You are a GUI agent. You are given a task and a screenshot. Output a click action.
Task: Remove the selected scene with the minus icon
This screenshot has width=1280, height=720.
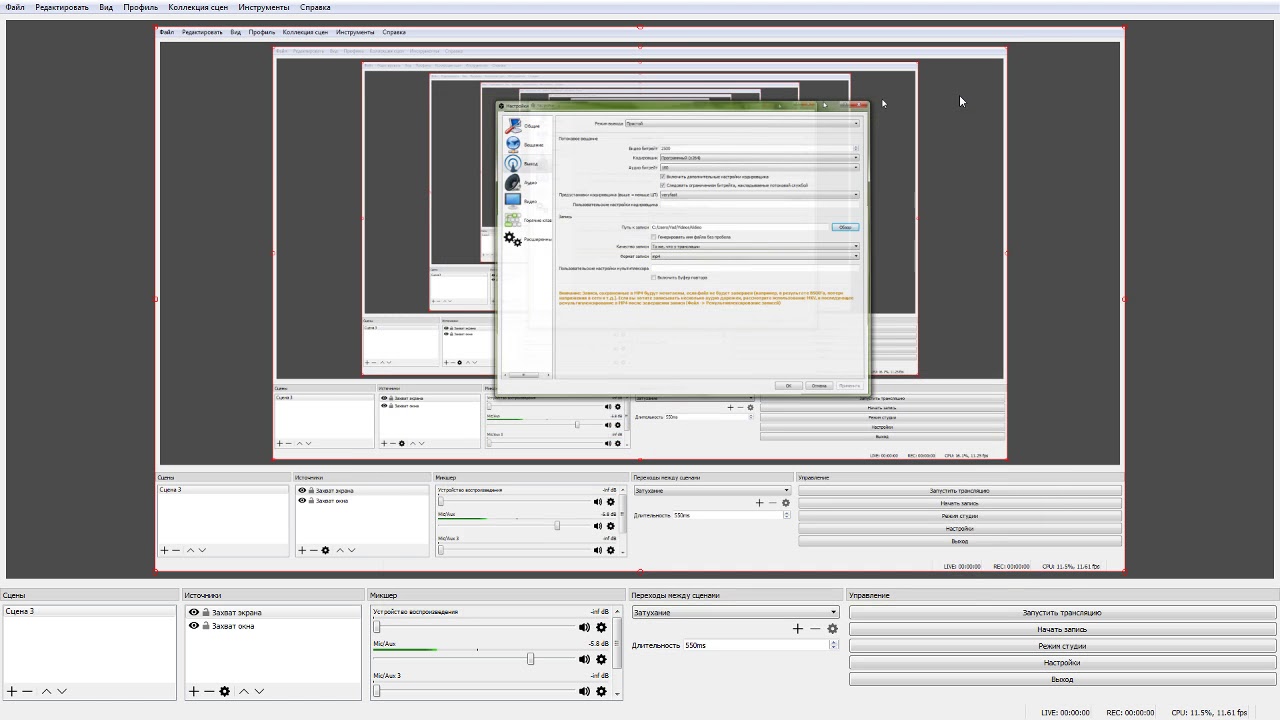[27, 691]
